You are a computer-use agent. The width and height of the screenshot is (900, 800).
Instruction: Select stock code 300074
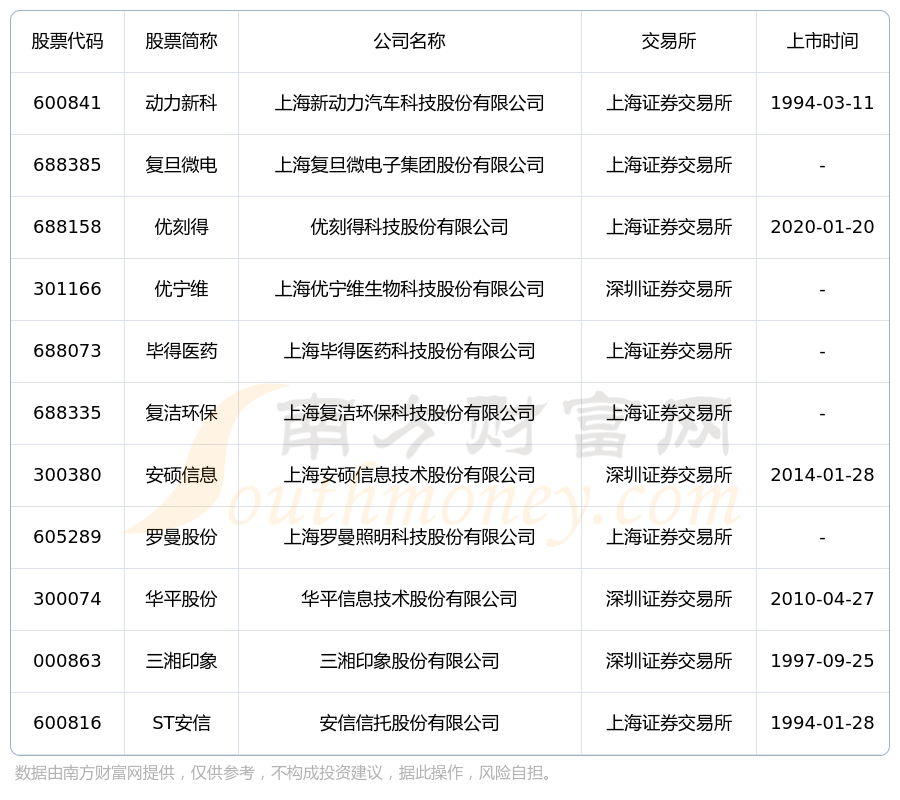click(x=67, y=599)
